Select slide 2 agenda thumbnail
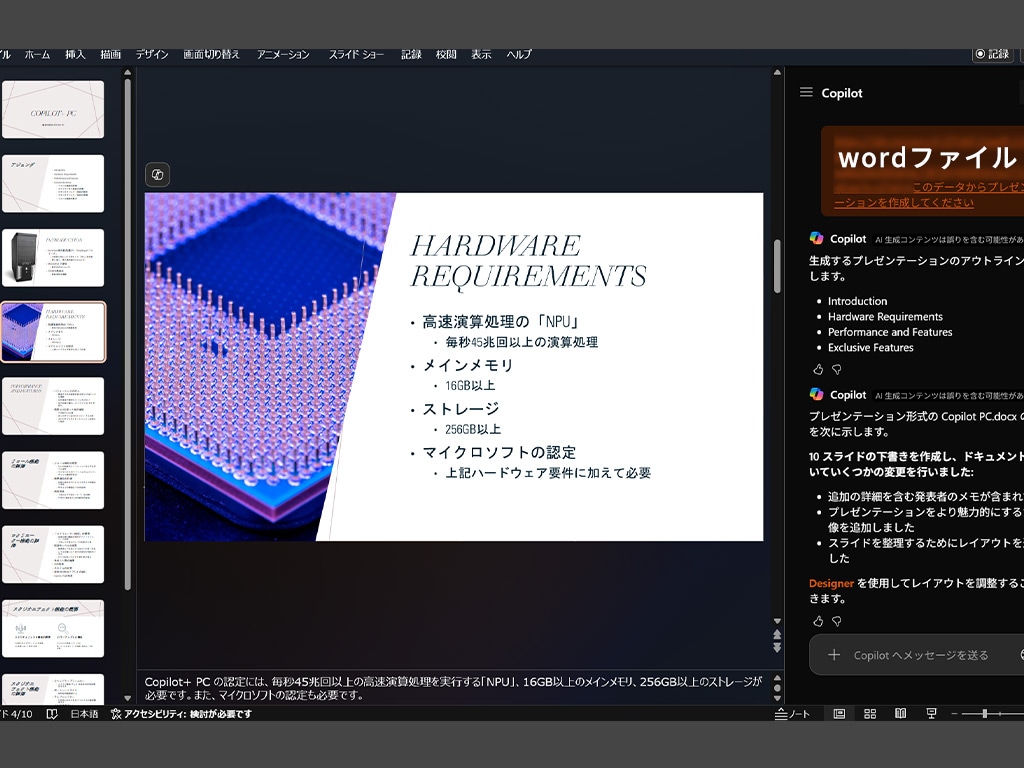Image resolution: width=1024 pixels, height=768 pixels. [53, 184]
